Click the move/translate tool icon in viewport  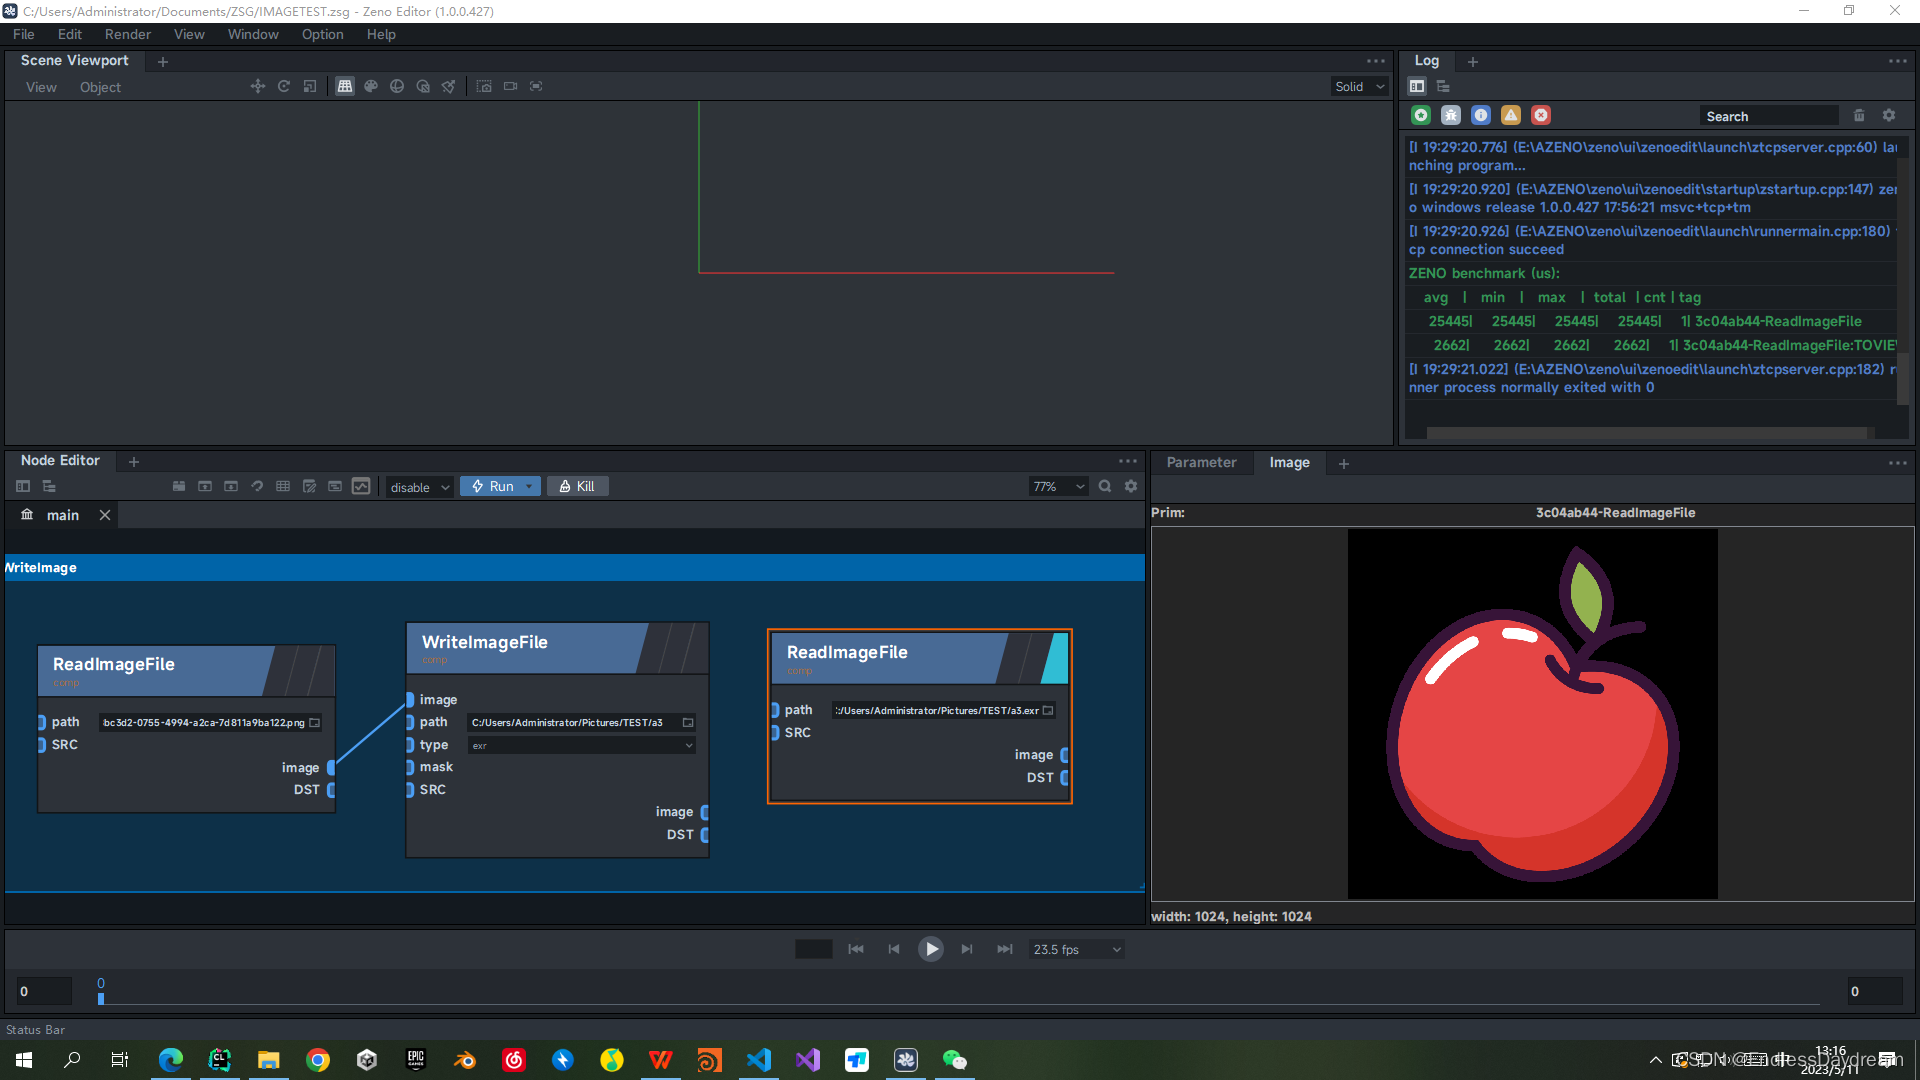point(258,87)
